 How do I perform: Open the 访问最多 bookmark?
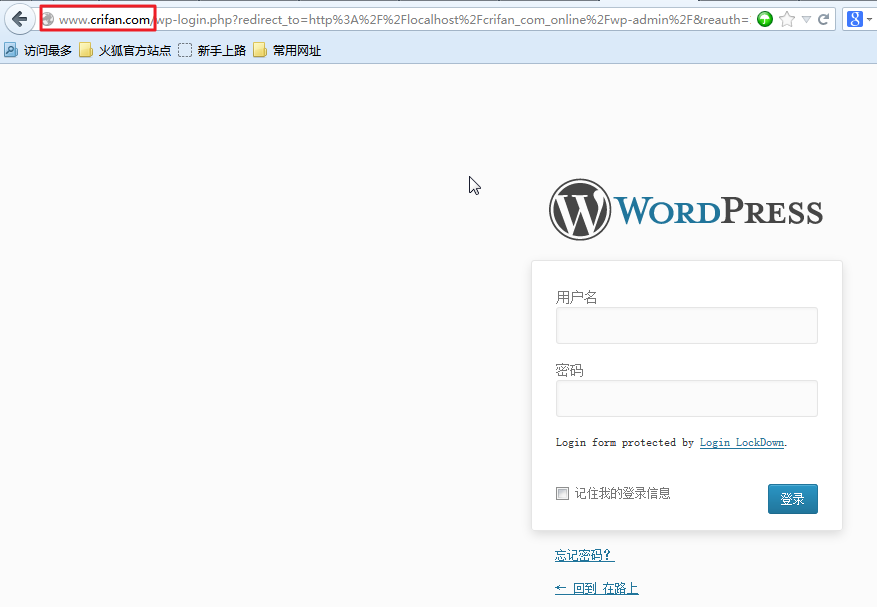pyautogui.click(x=38, y=50)
